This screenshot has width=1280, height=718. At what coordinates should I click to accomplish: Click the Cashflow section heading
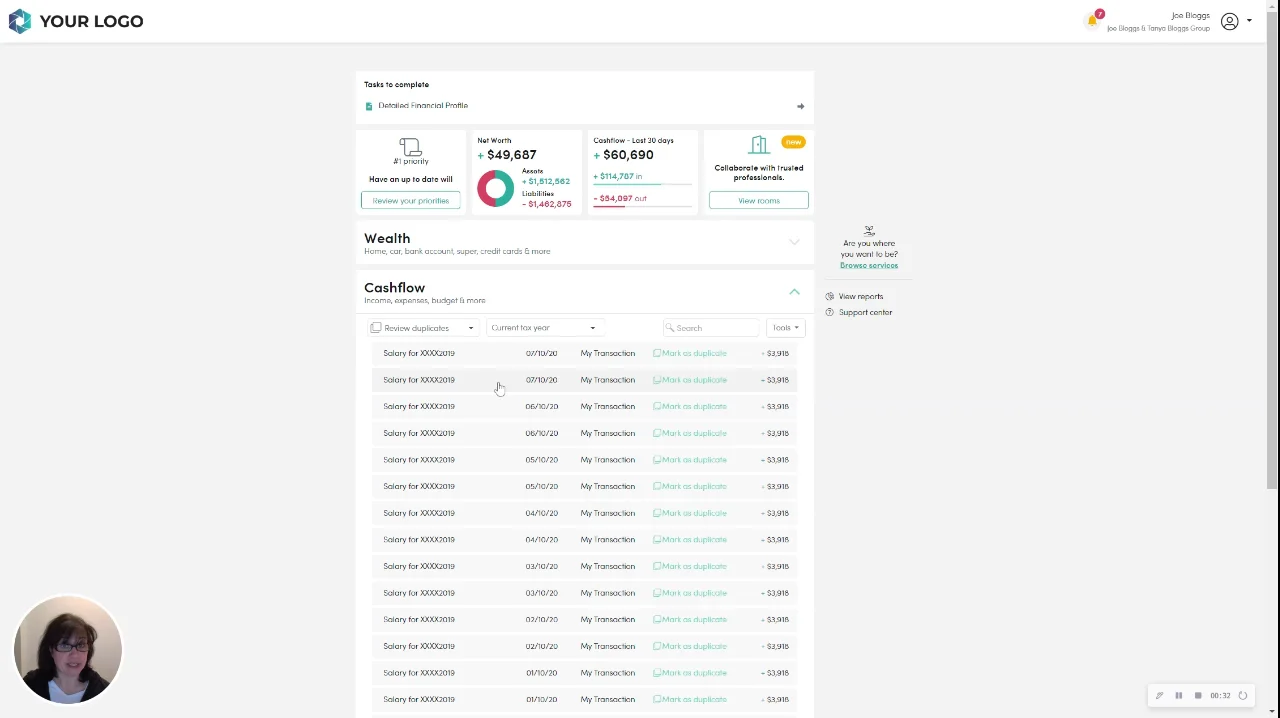[x=394, y=287]
